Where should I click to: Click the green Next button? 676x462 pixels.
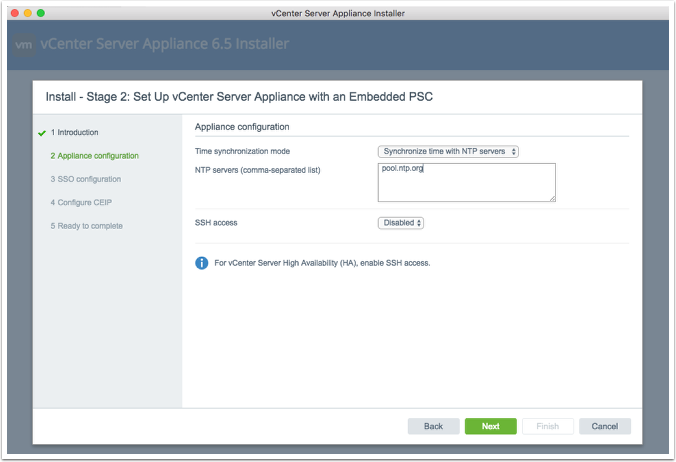(490, 426)
